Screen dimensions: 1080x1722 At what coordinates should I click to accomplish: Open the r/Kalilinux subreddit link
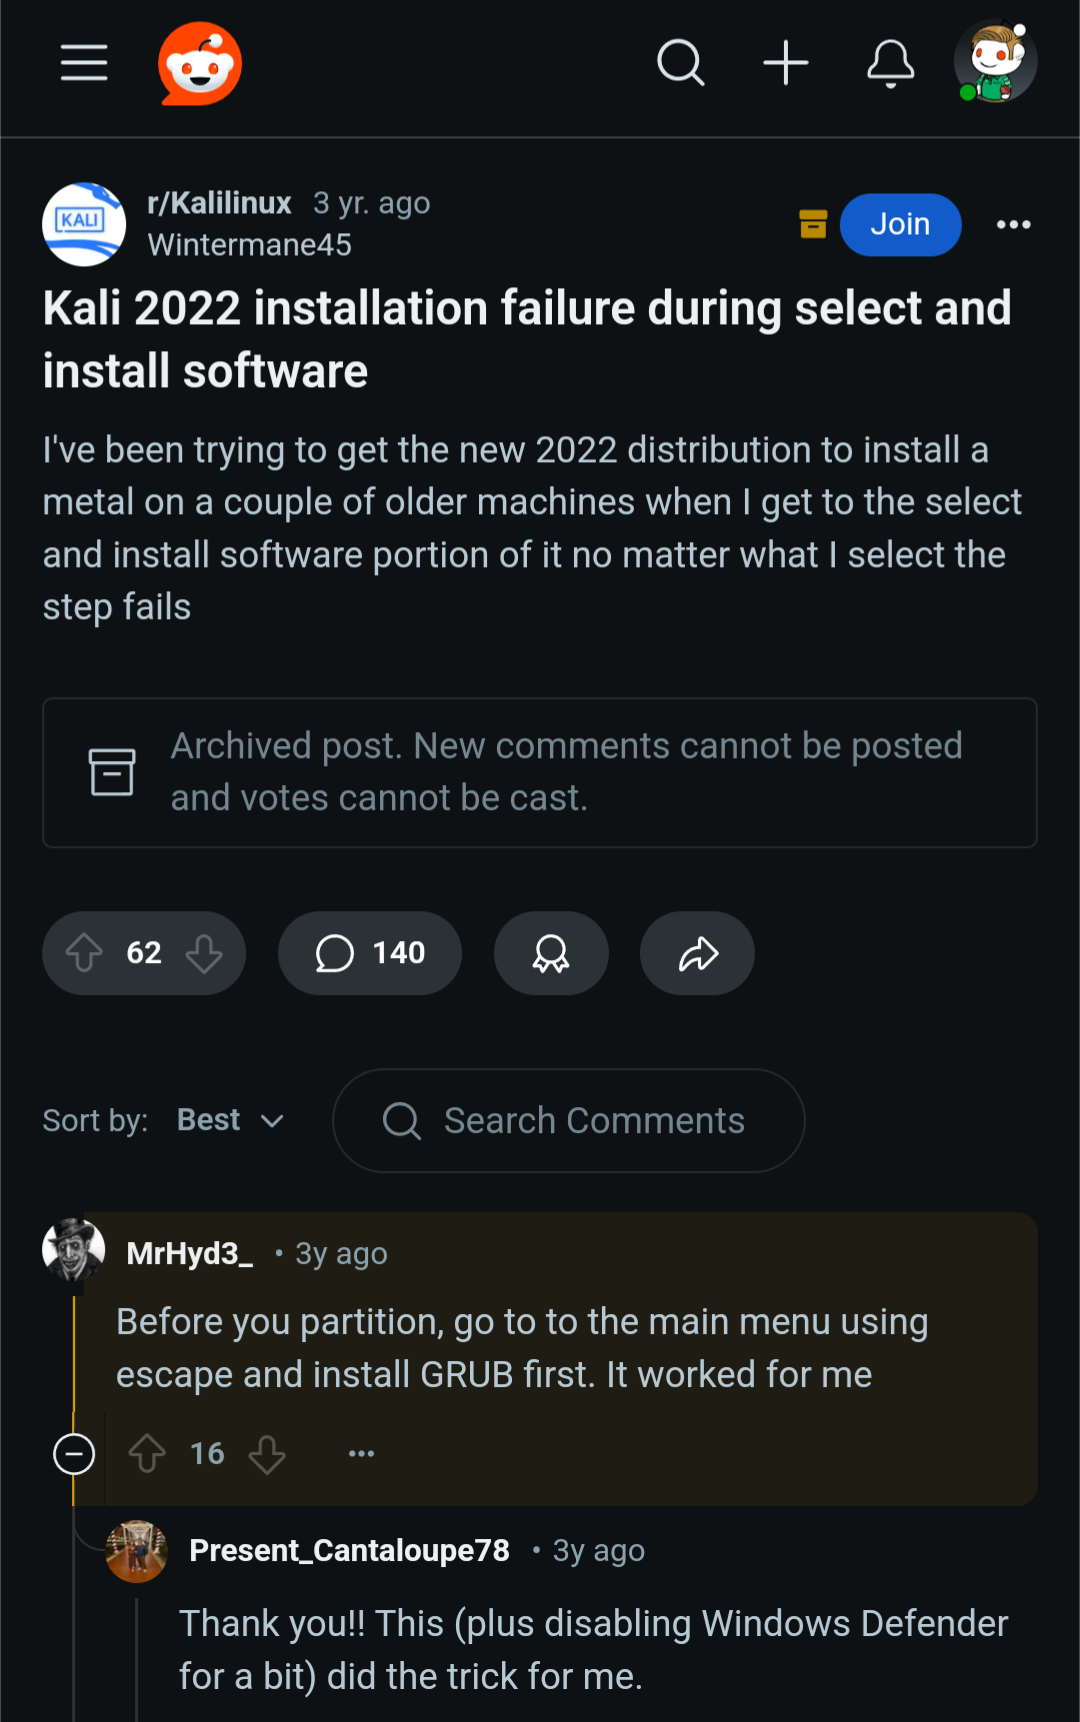219,203
